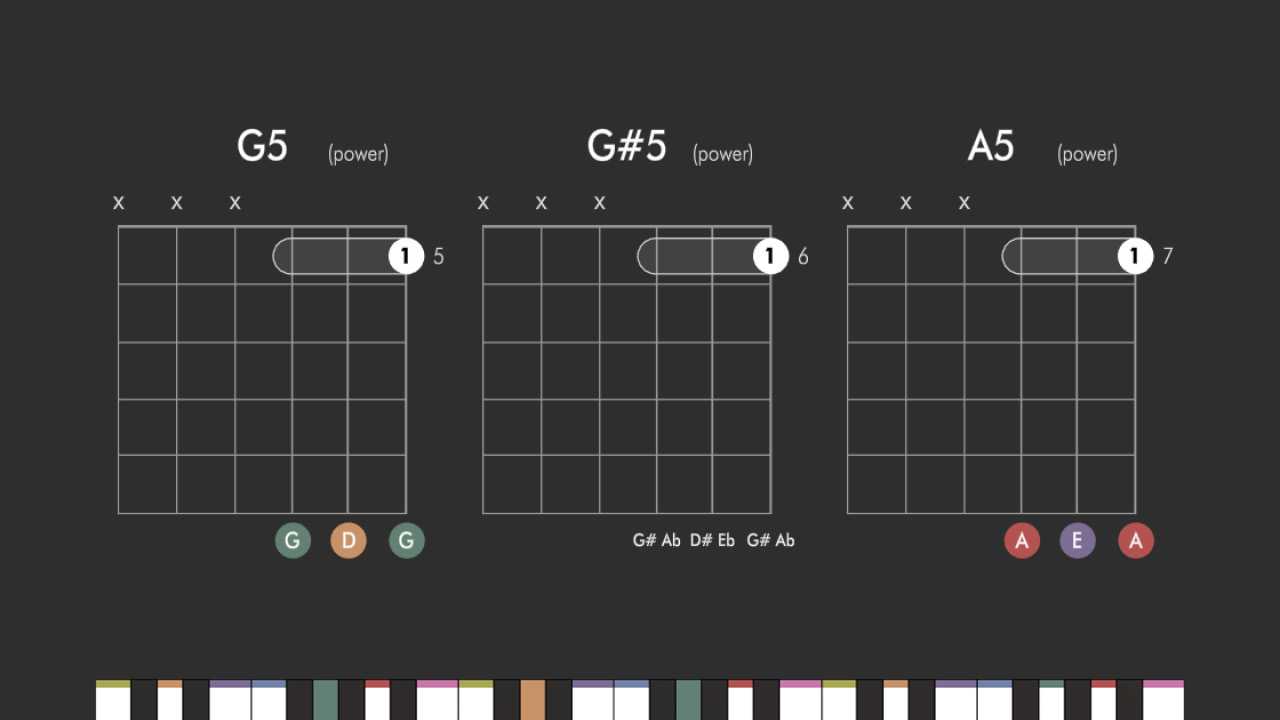This screenshot has width=1280, height=720.
Task: Click the (power) label beside A5
Action: tap(1087, 154)
